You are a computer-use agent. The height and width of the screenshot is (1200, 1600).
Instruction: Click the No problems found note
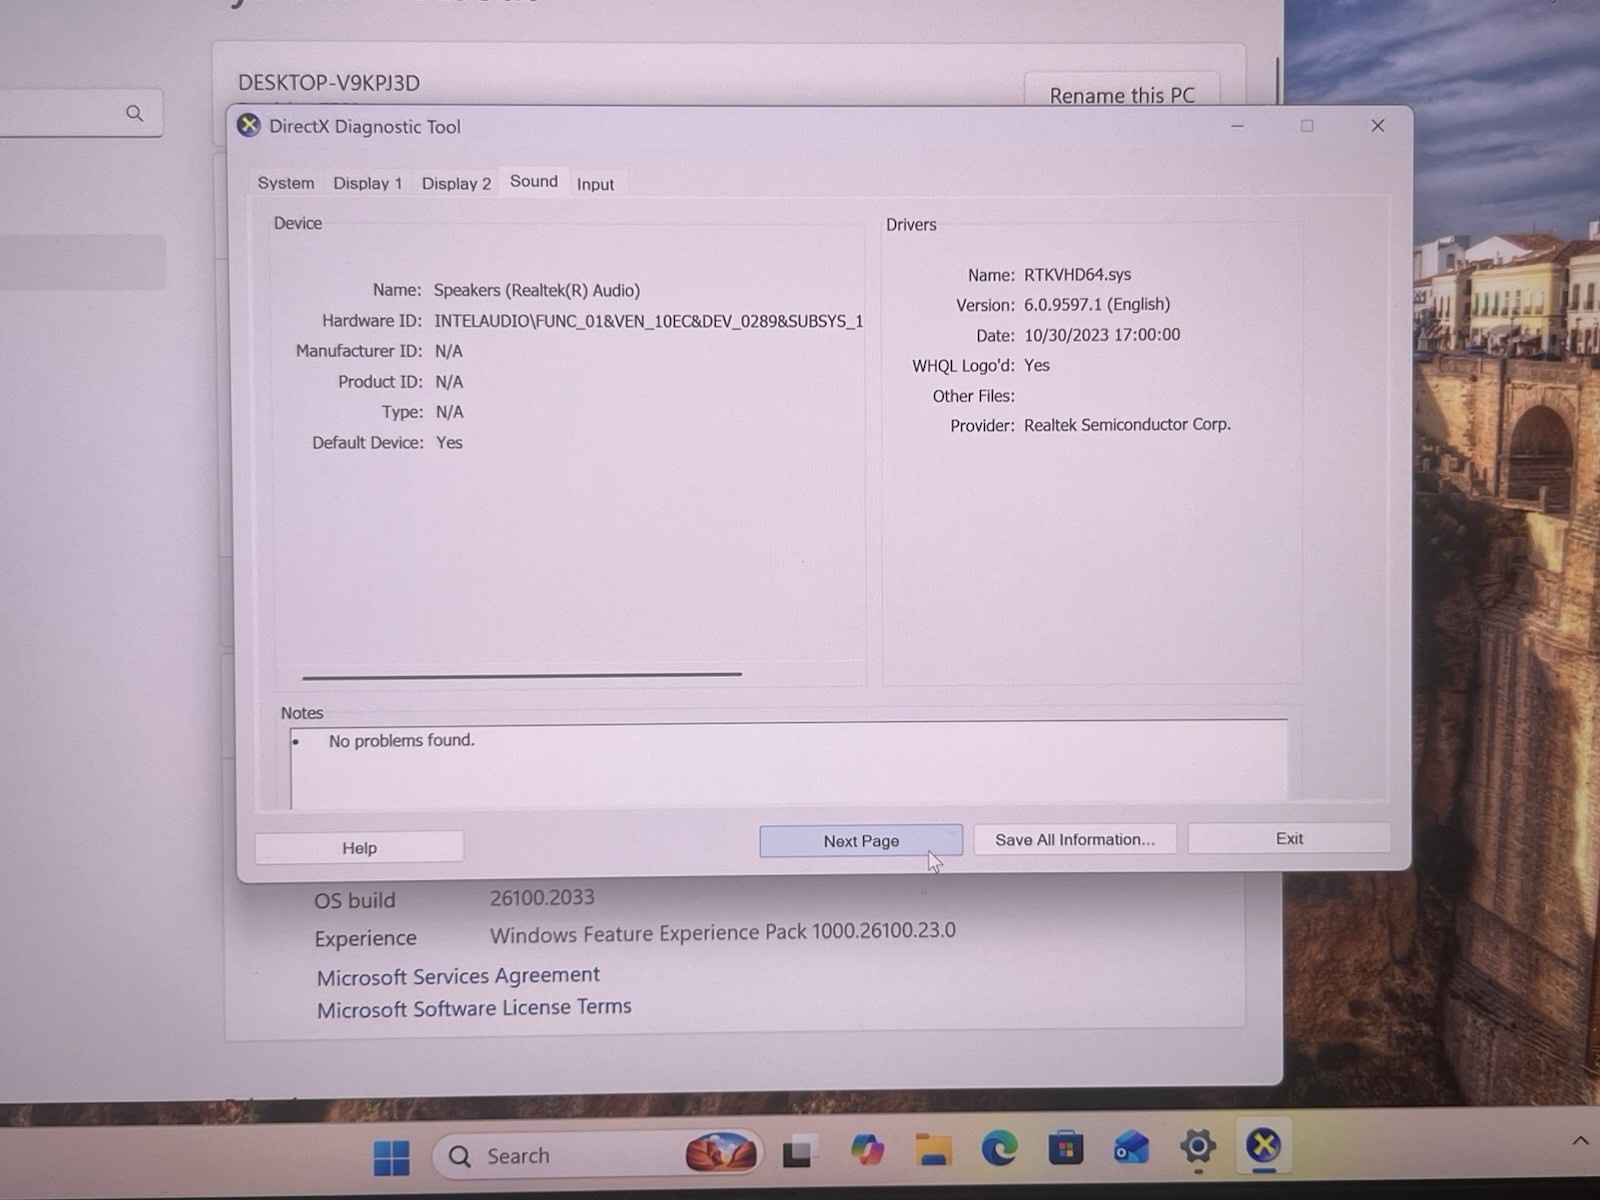click(402, 741)
